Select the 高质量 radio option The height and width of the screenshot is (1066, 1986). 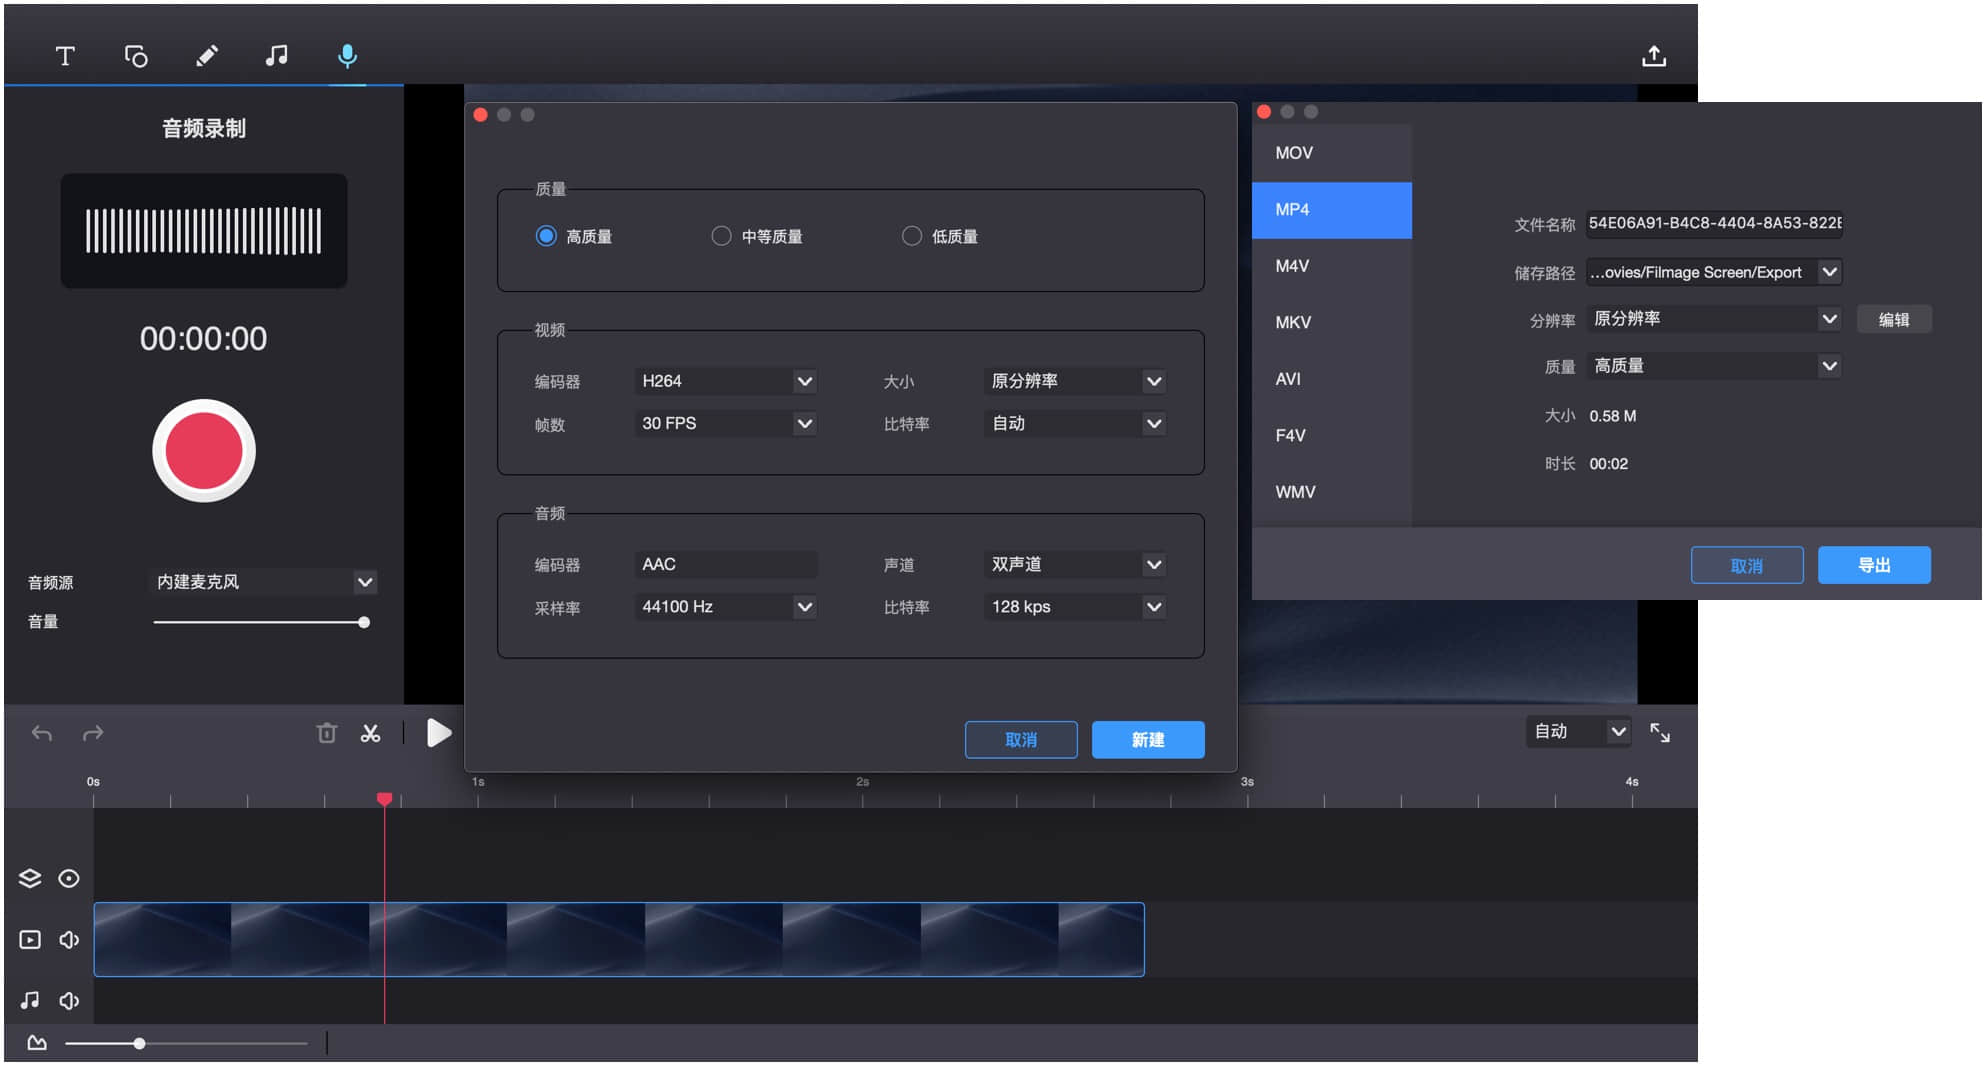click(x=546, y=236)
